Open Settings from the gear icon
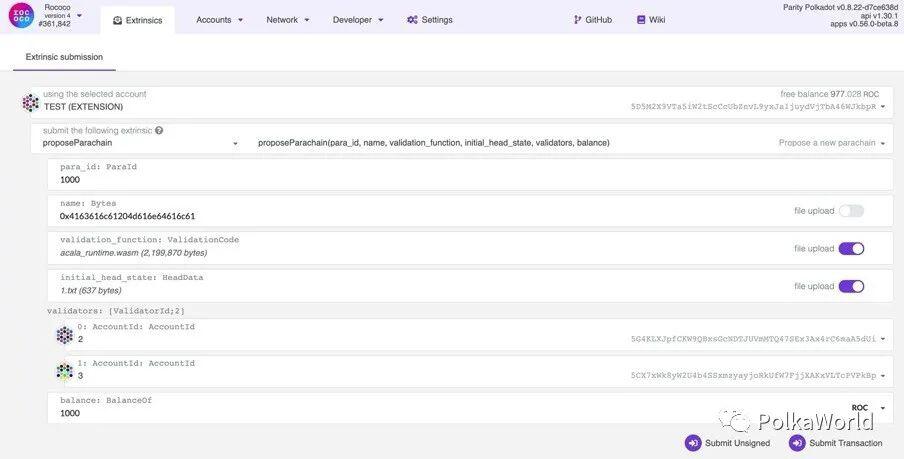The height and width of the screenshot is (459, 904). point(412,20)
